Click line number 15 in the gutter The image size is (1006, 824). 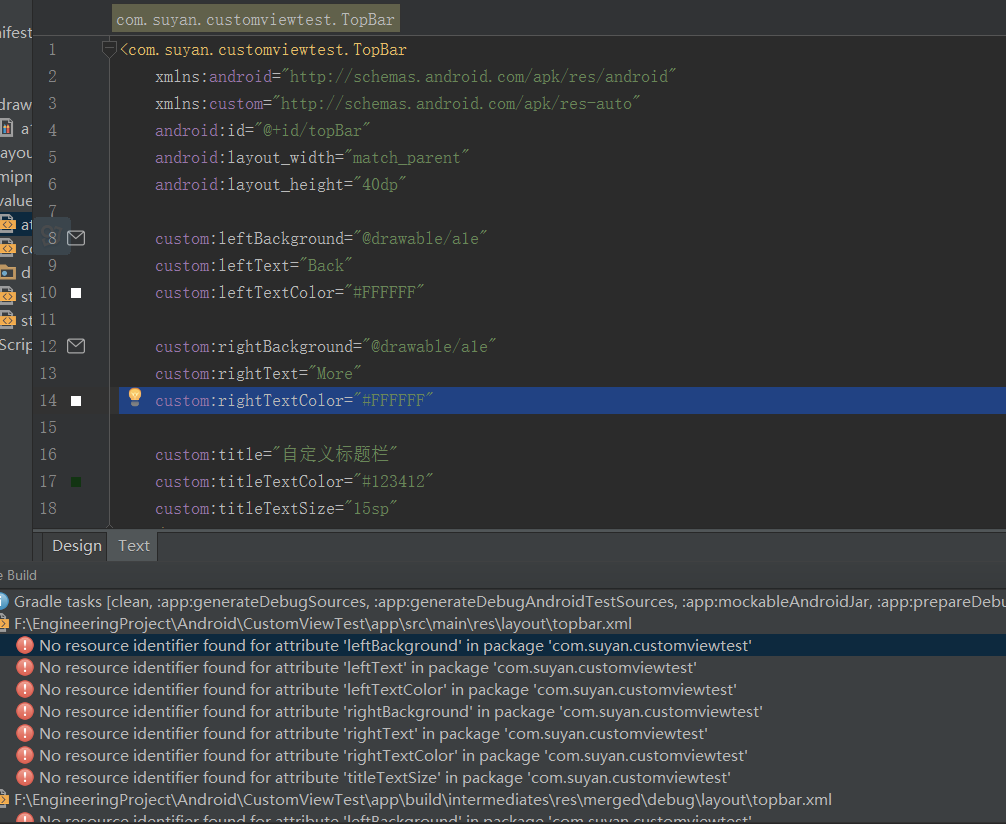48,427
